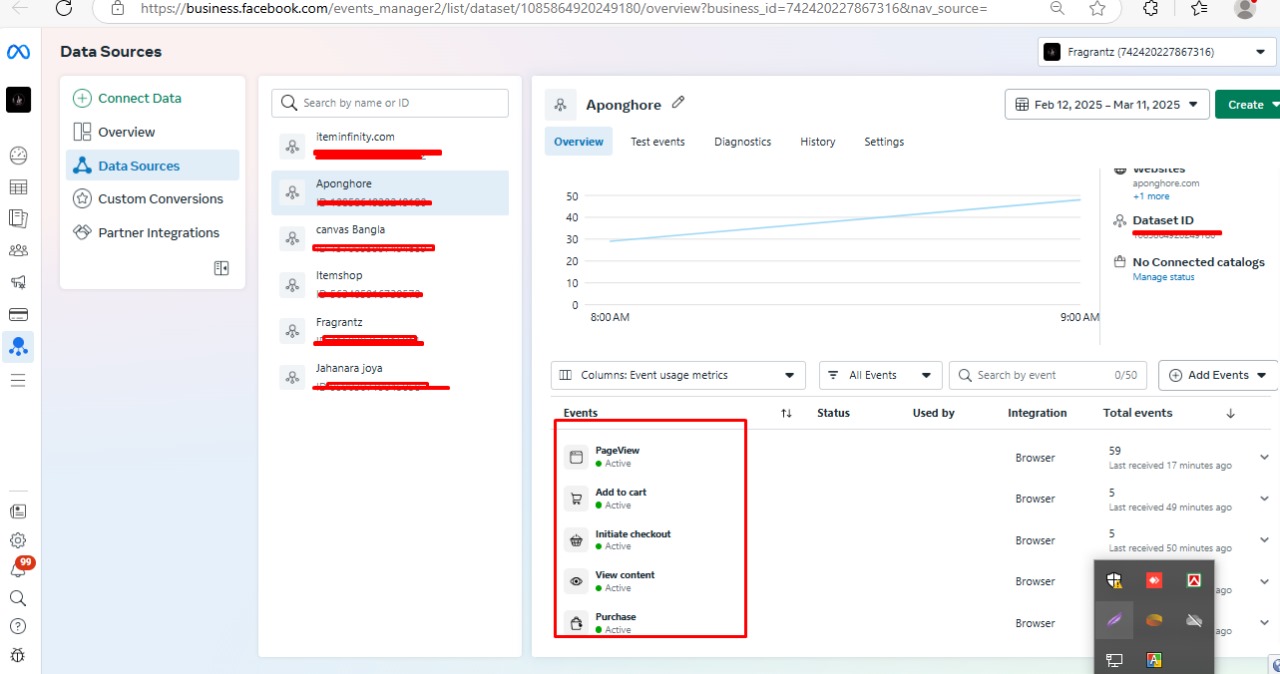Expand the PageView row chevron

[x=1265, y=457]
